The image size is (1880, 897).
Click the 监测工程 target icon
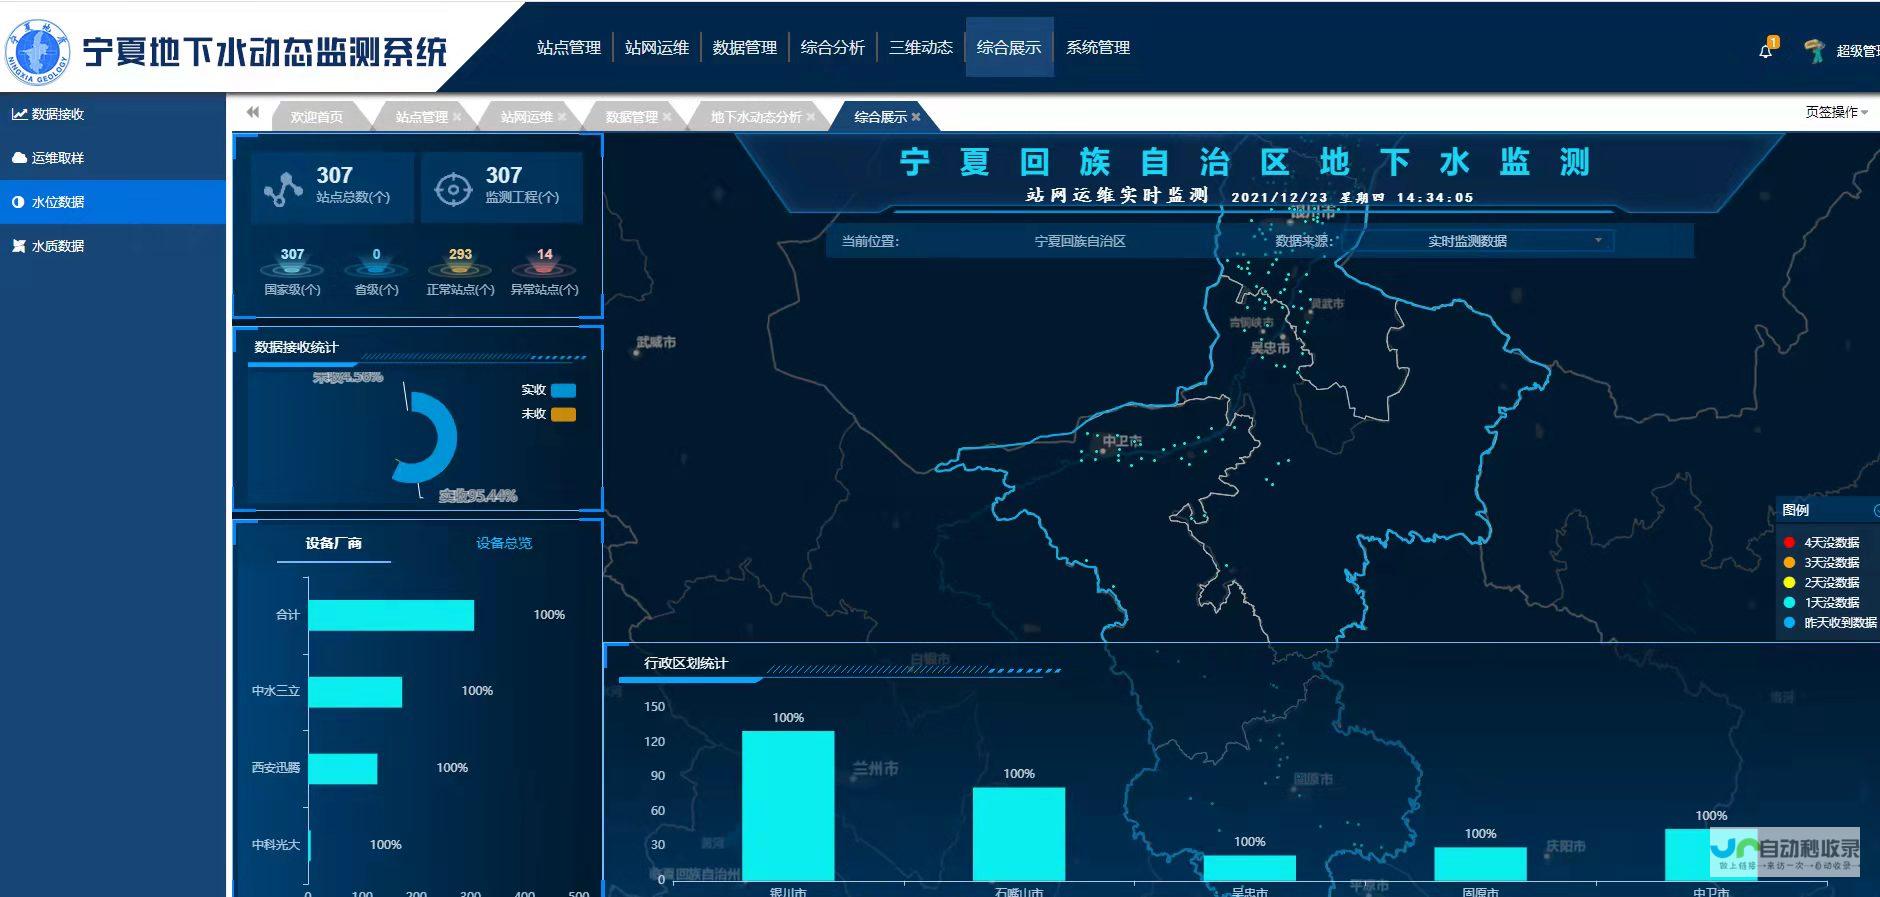point(453,188)
